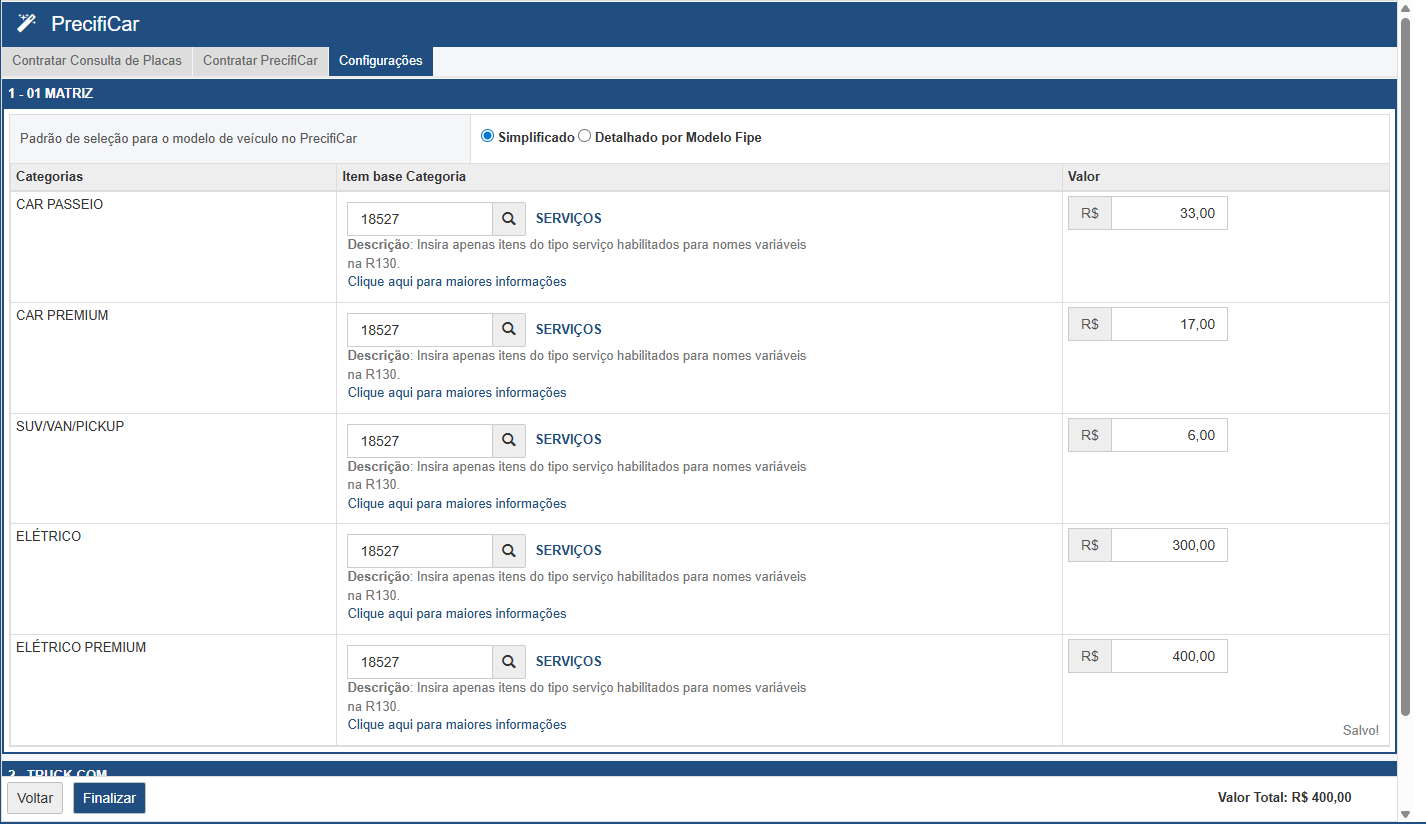1426x829 pixels.
Task: Click the search icon in ELÉTRICO row
Action: pos(509,551)
